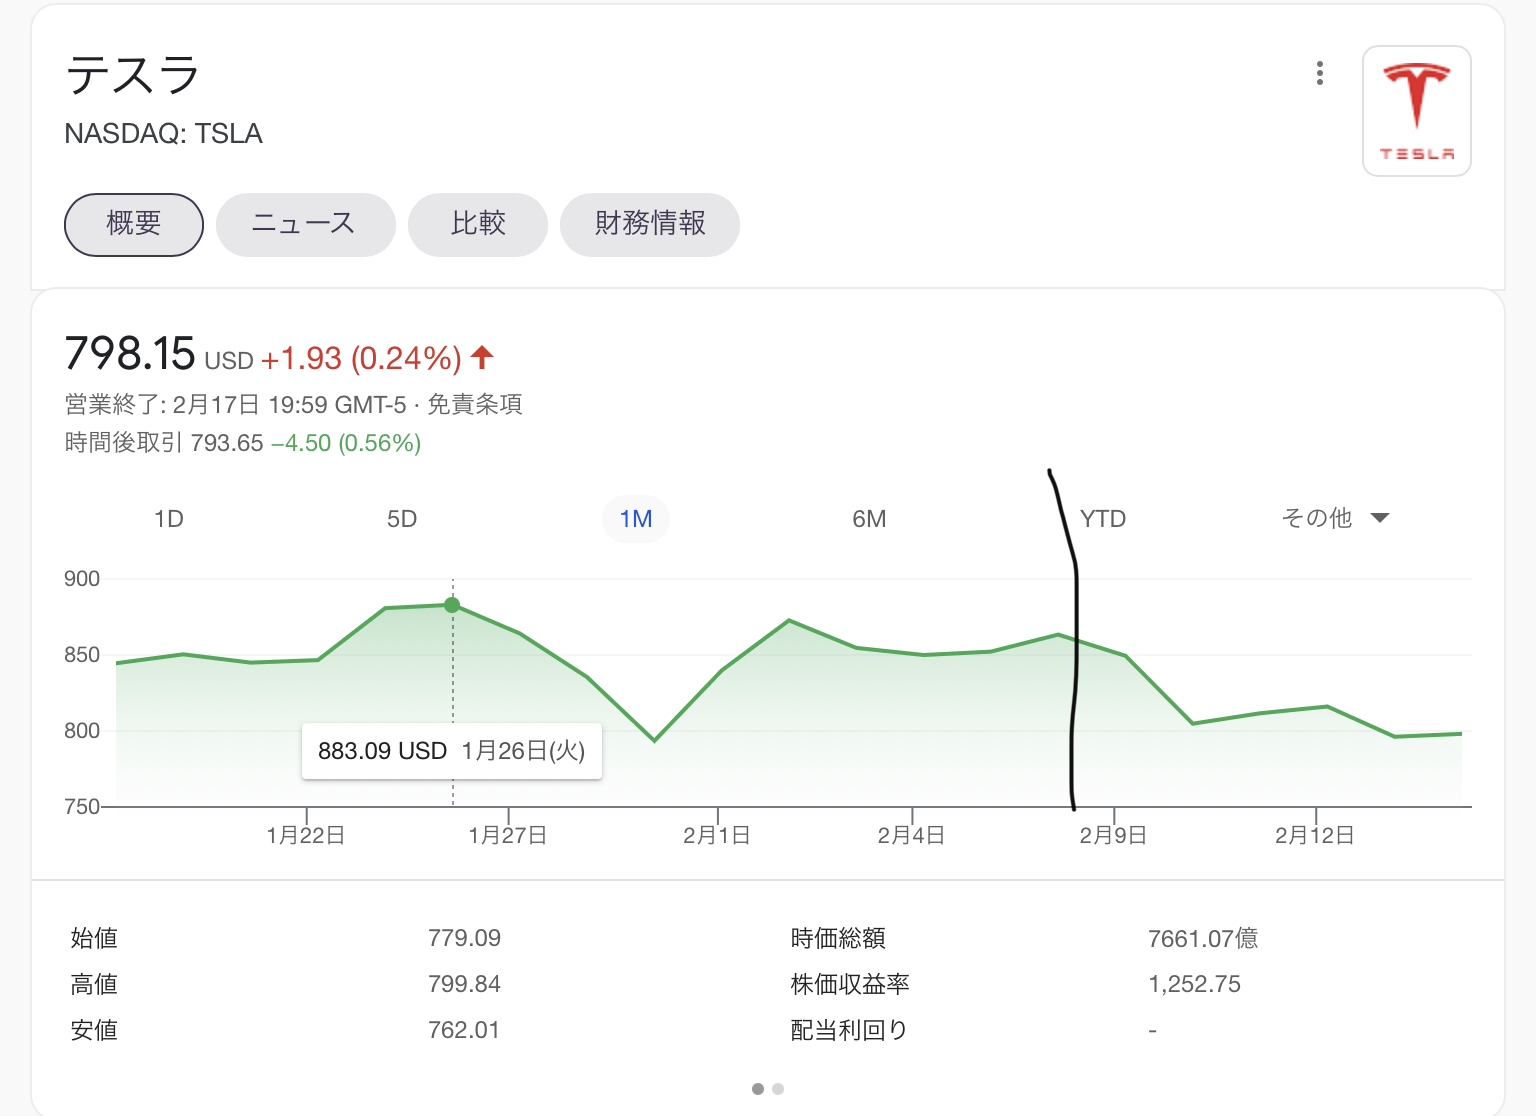Select the 1M chart range
This screenshot has height=1116, width=1536.
pos(636,519)
